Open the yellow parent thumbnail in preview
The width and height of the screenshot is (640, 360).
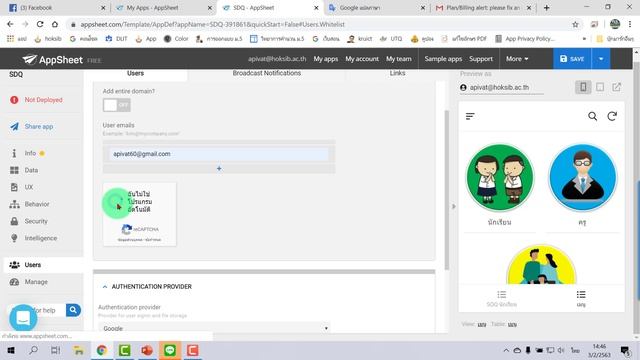(x=541, y=264)
